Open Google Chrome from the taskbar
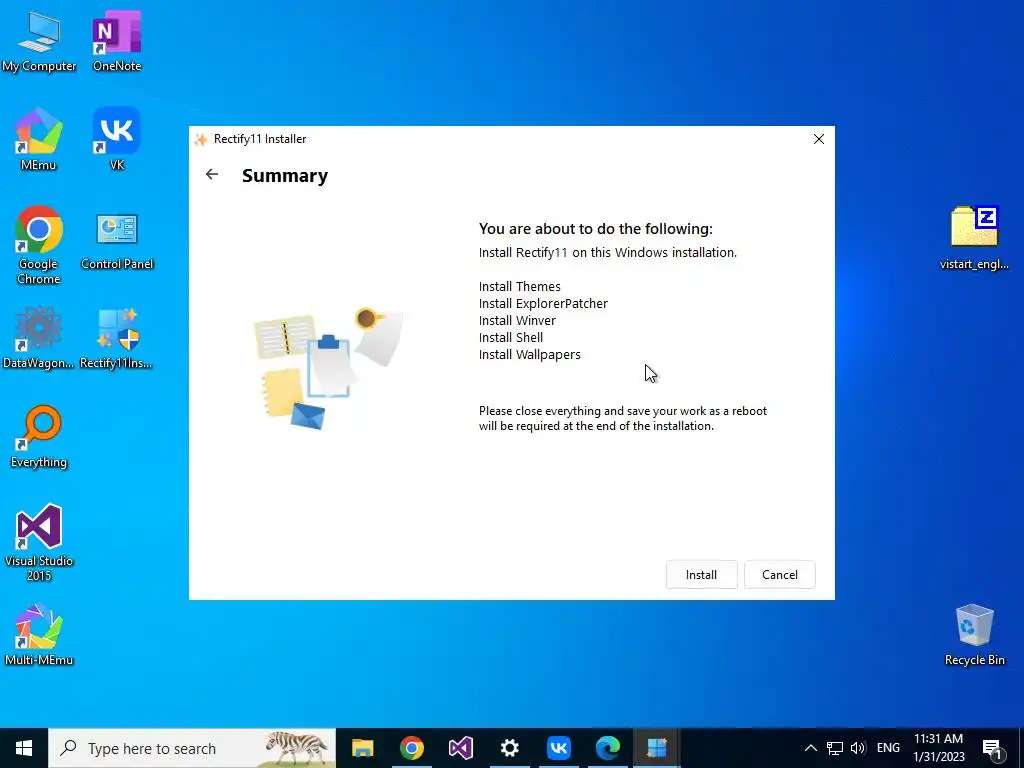The height and width of the screenshot is (768, 1024). (x=411, y=748)
